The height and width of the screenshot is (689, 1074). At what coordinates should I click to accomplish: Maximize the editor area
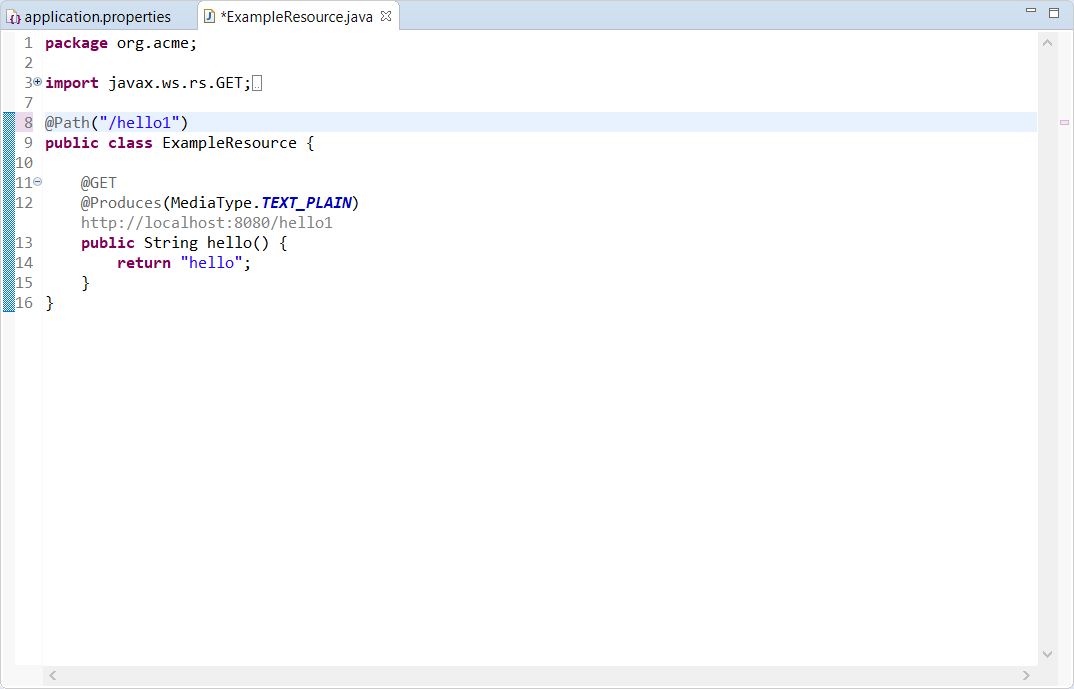(x=1053, y=12)
